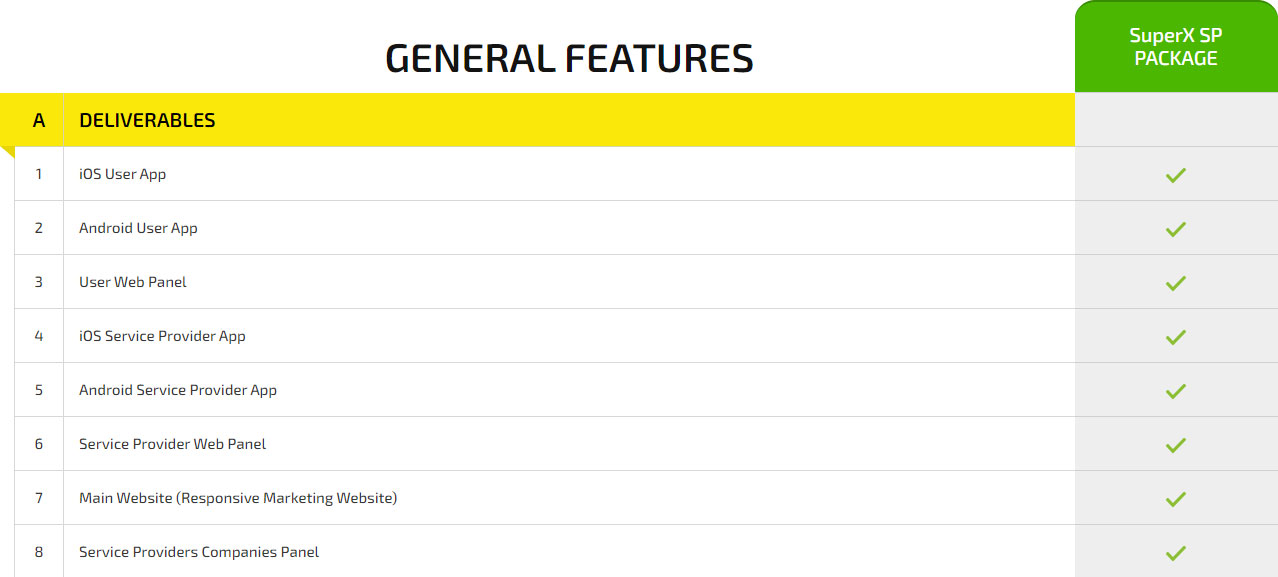This screenshot has height=577, width=1278.
Task: Click the checkmark for iOS User App
Action: click(1175, 175)
